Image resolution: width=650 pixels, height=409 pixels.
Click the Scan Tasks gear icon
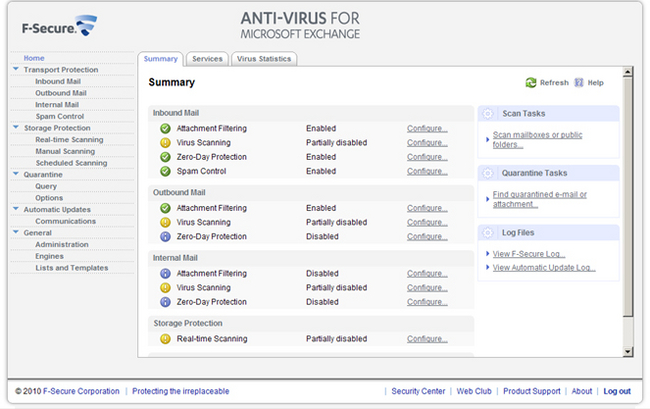[x=488, y=114]
